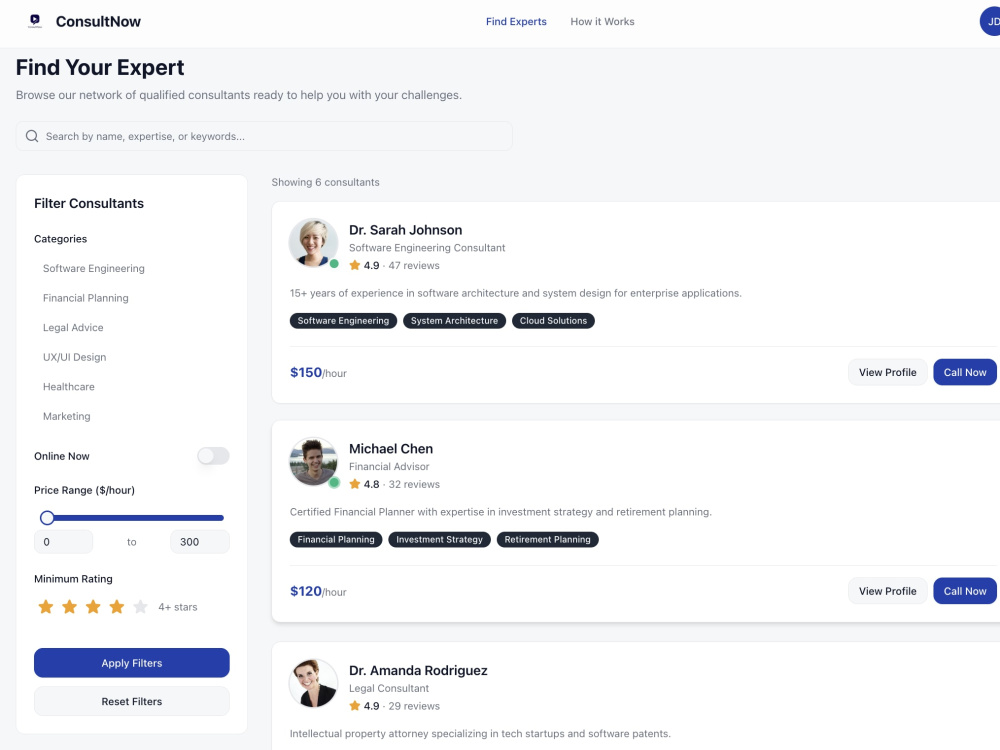Set minimum rating to four stars
Image resolution: width=1000 pixels, height=750 pixels.
coord(117,607)
